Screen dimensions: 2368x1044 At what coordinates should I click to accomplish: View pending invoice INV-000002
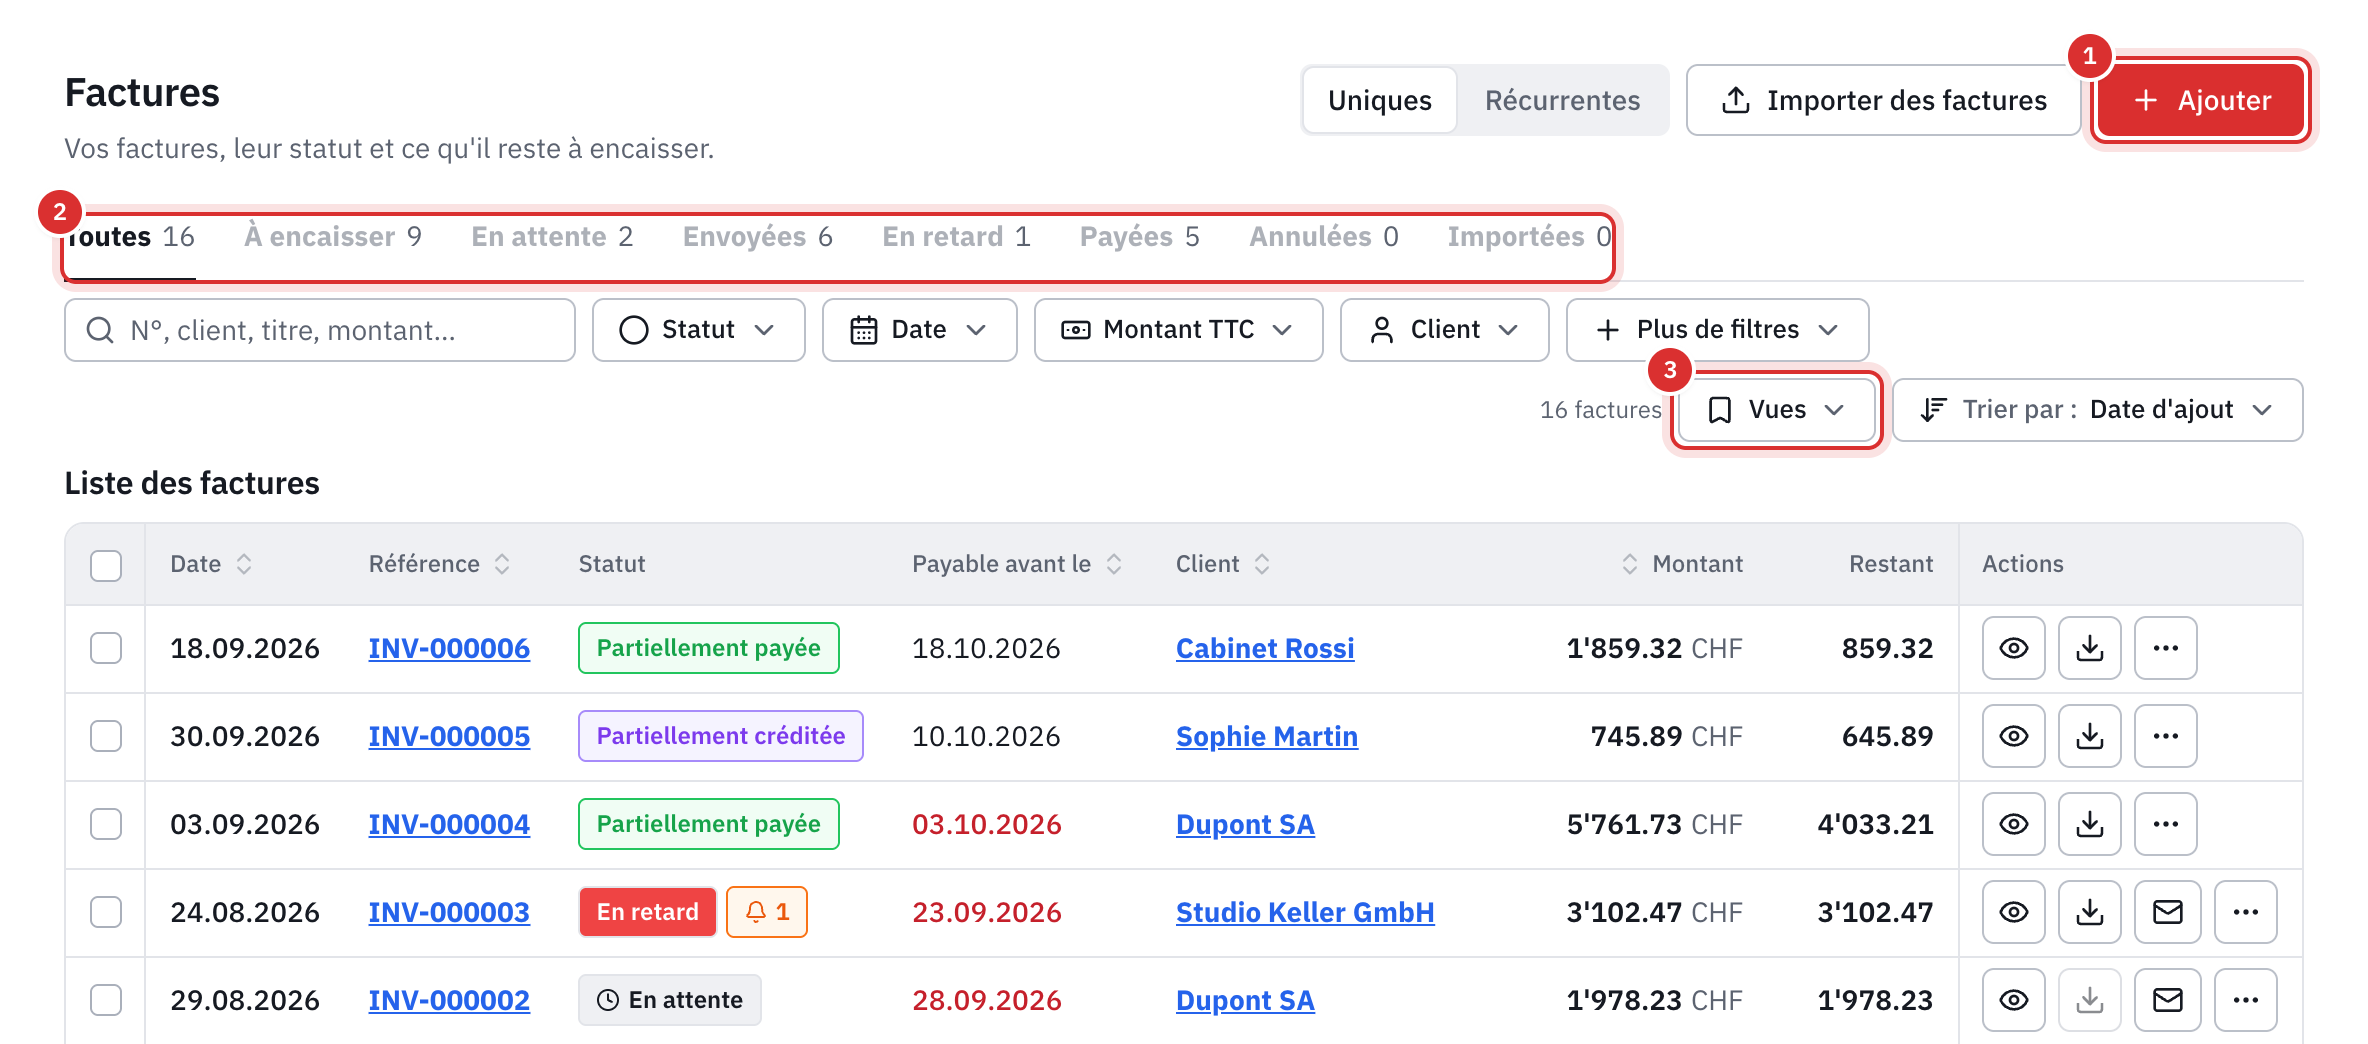click(2013, 1000)
